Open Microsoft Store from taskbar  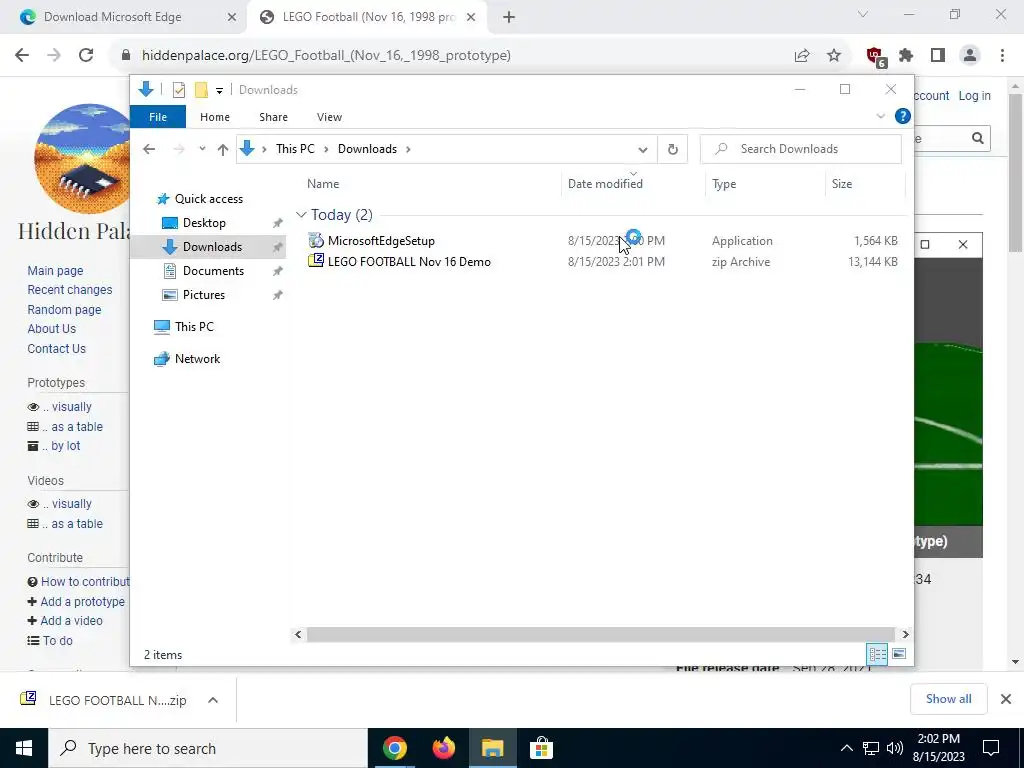[x=541, y=748]
